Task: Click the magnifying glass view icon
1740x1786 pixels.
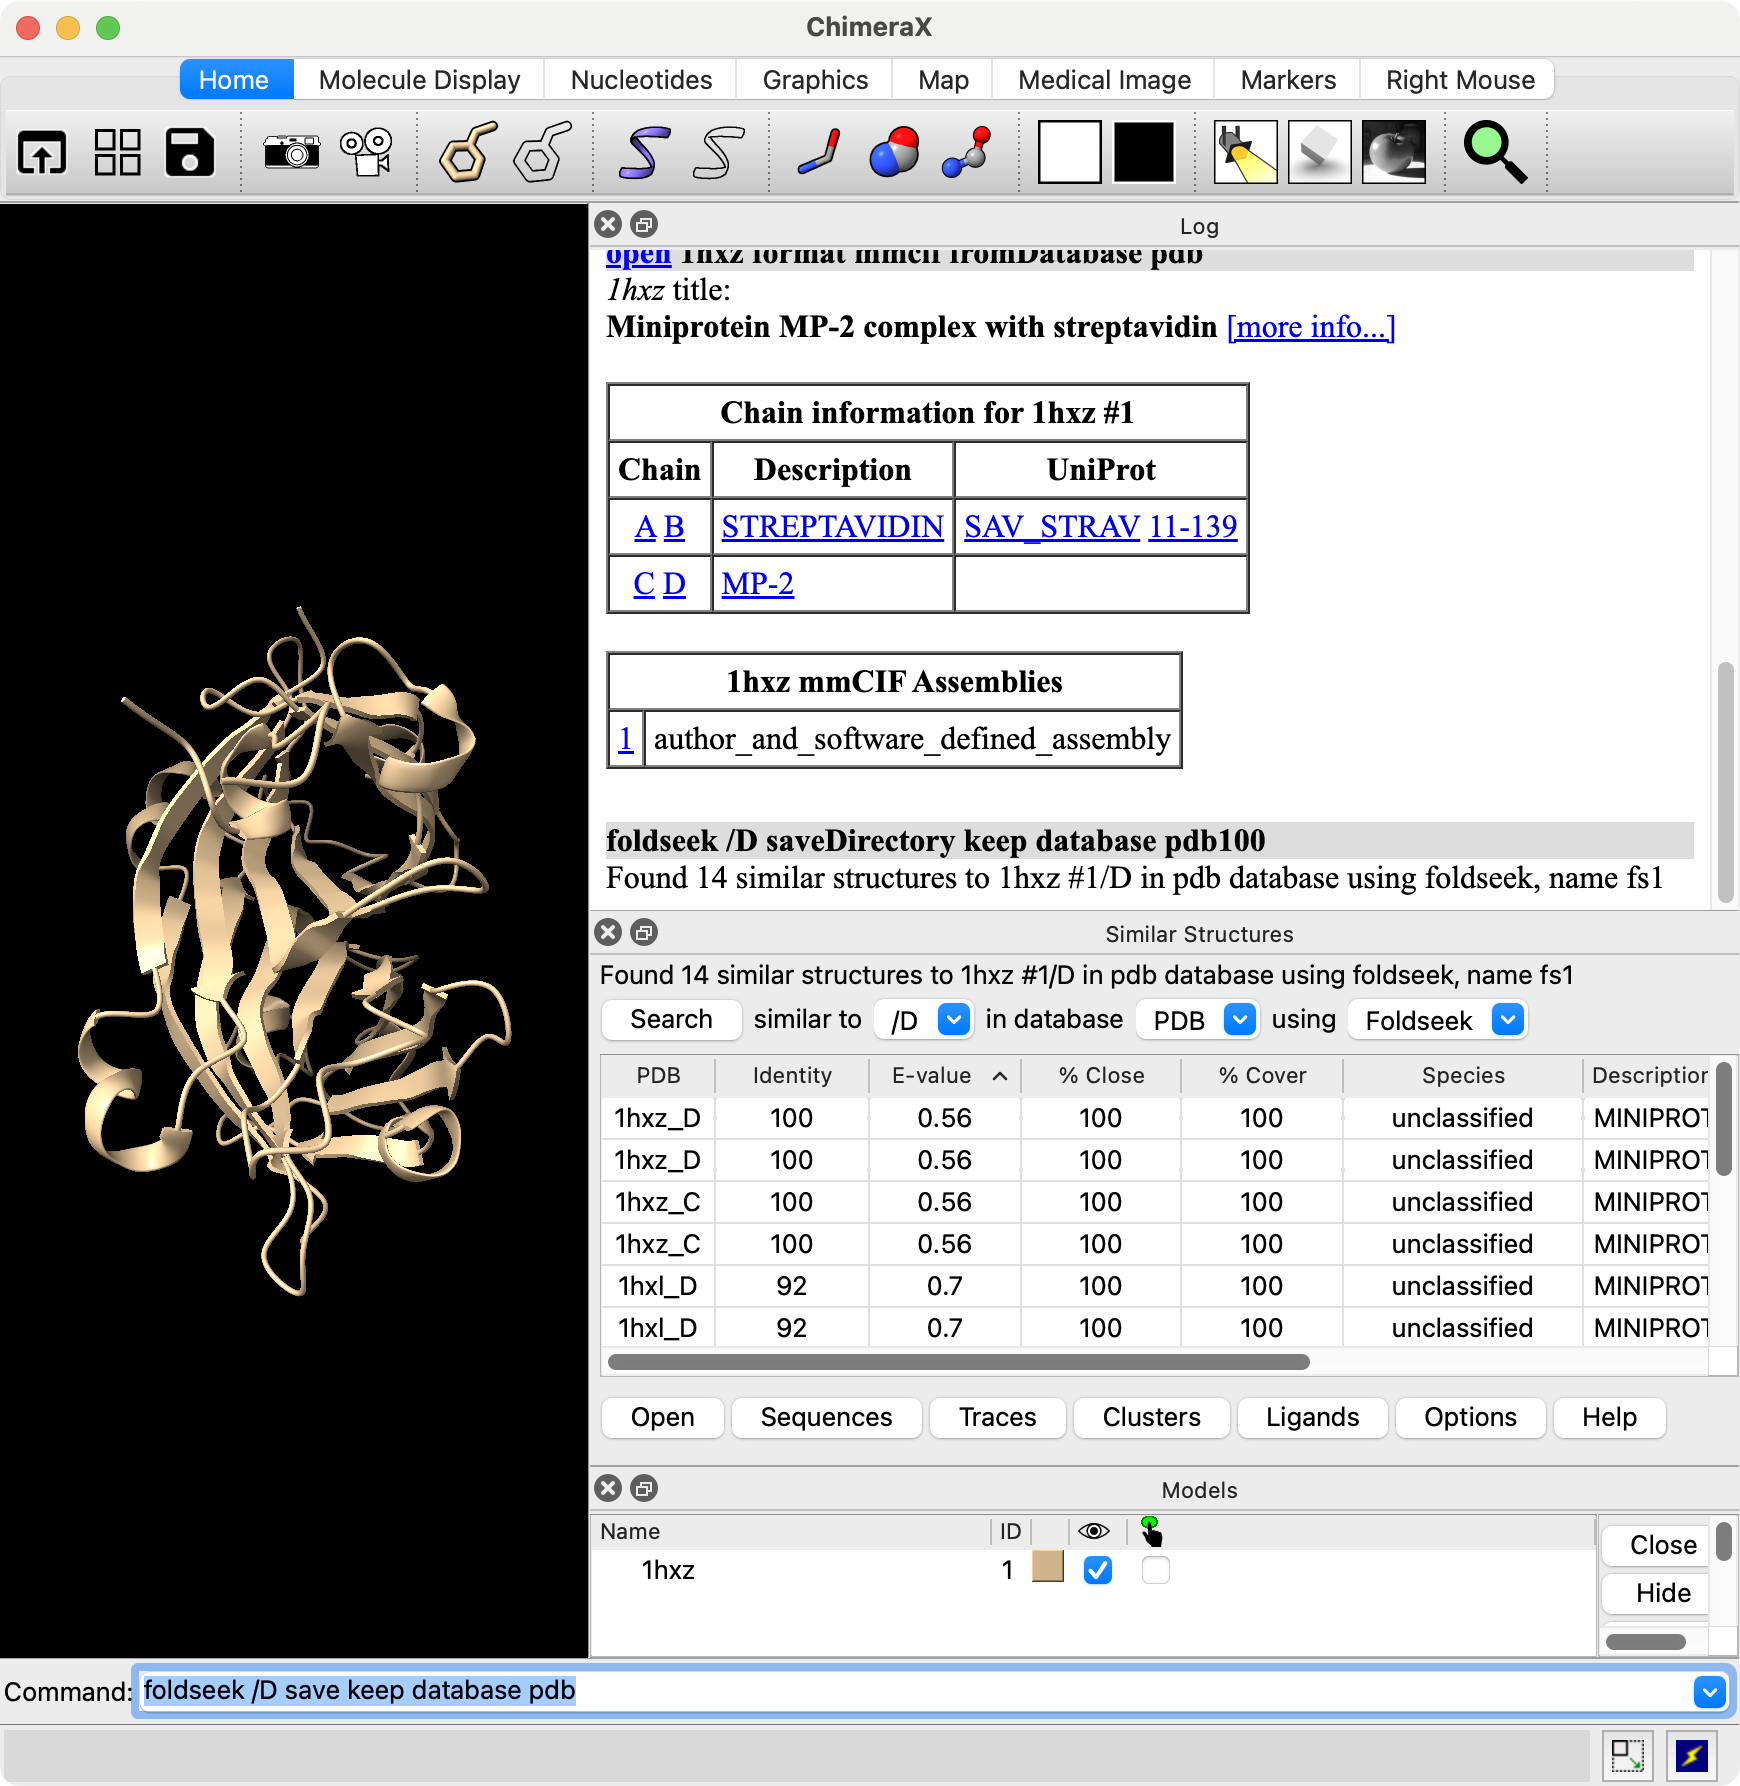Action: 1494,152
